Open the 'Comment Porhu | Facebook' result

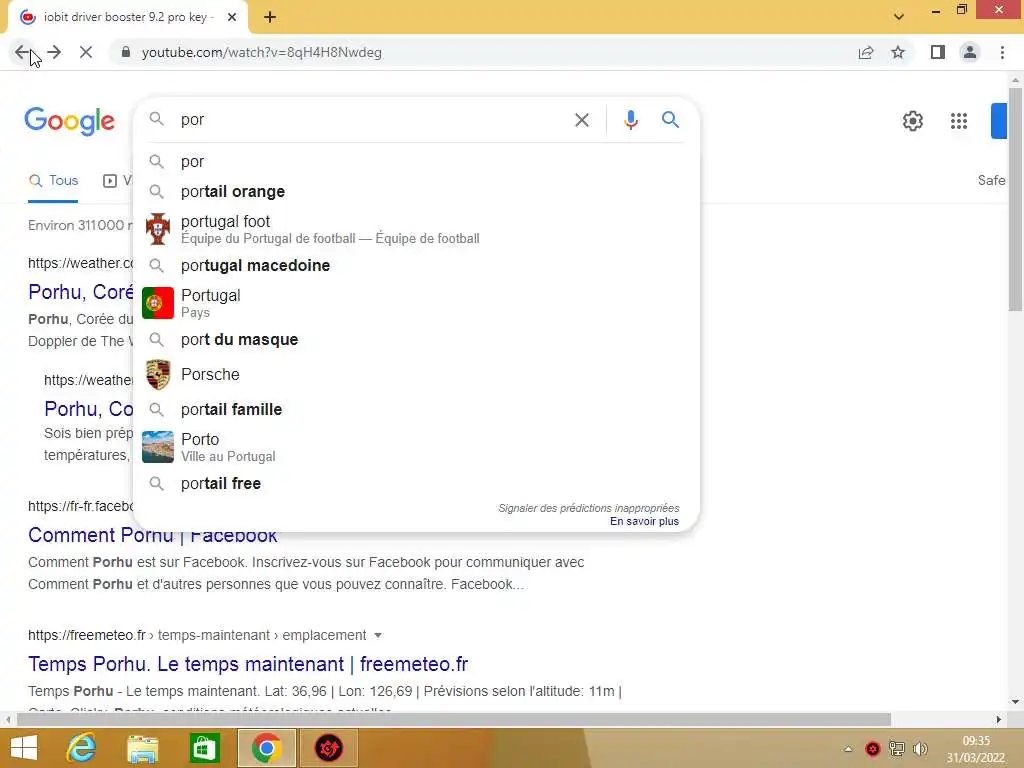coord(152,536)
